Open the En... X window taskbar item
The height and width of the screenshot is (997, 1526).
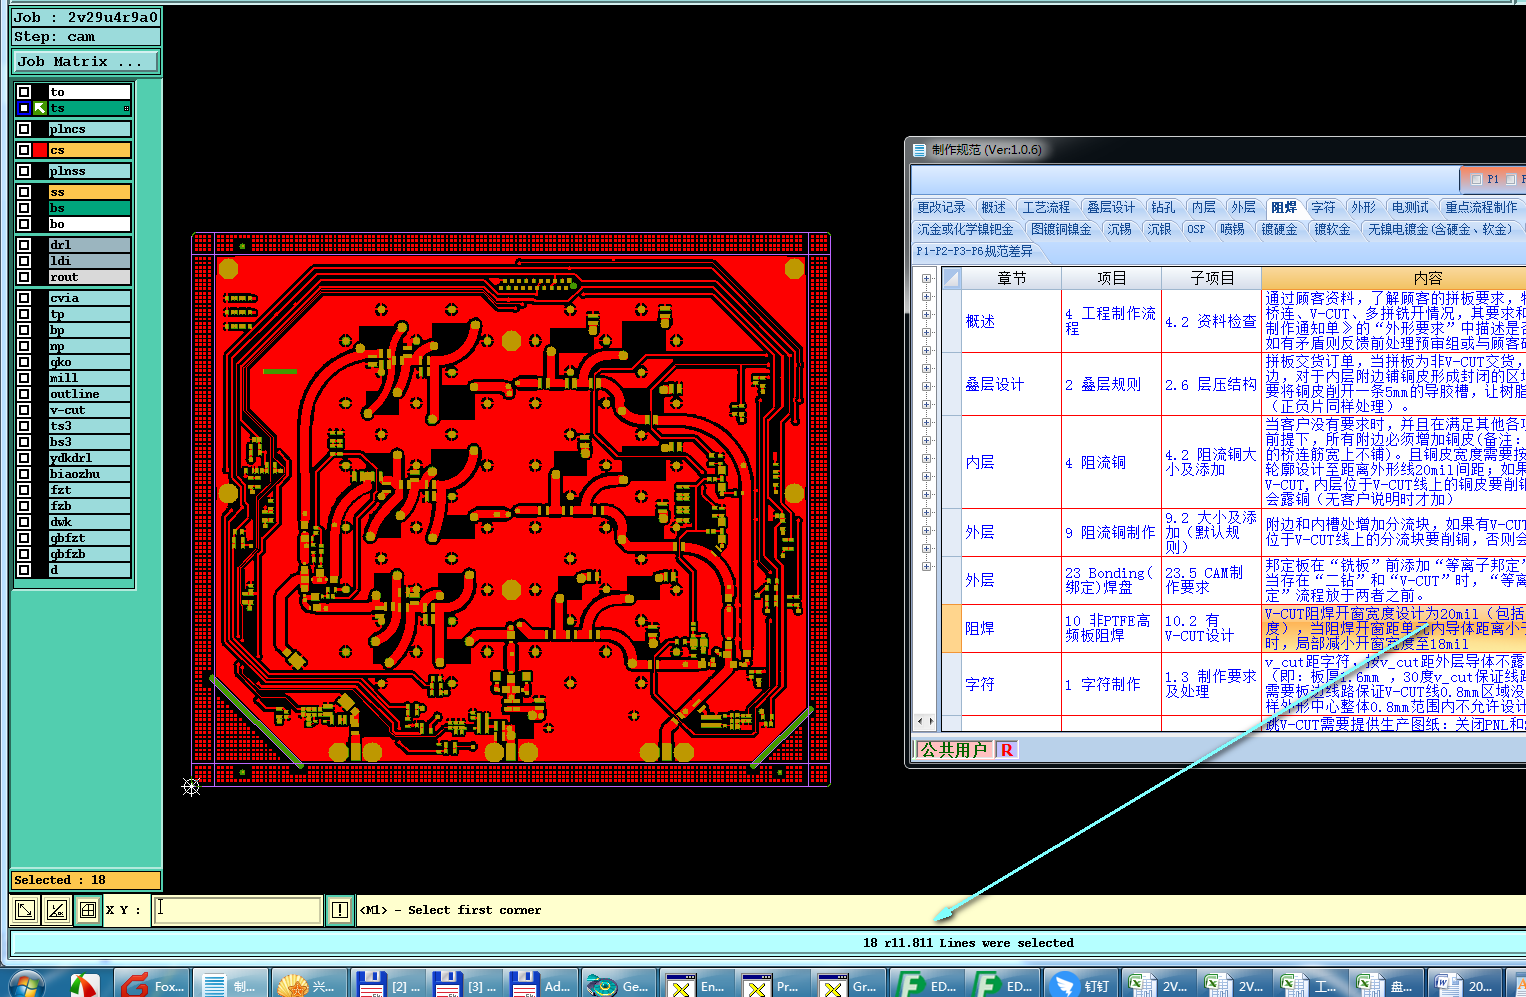[696, 985]
